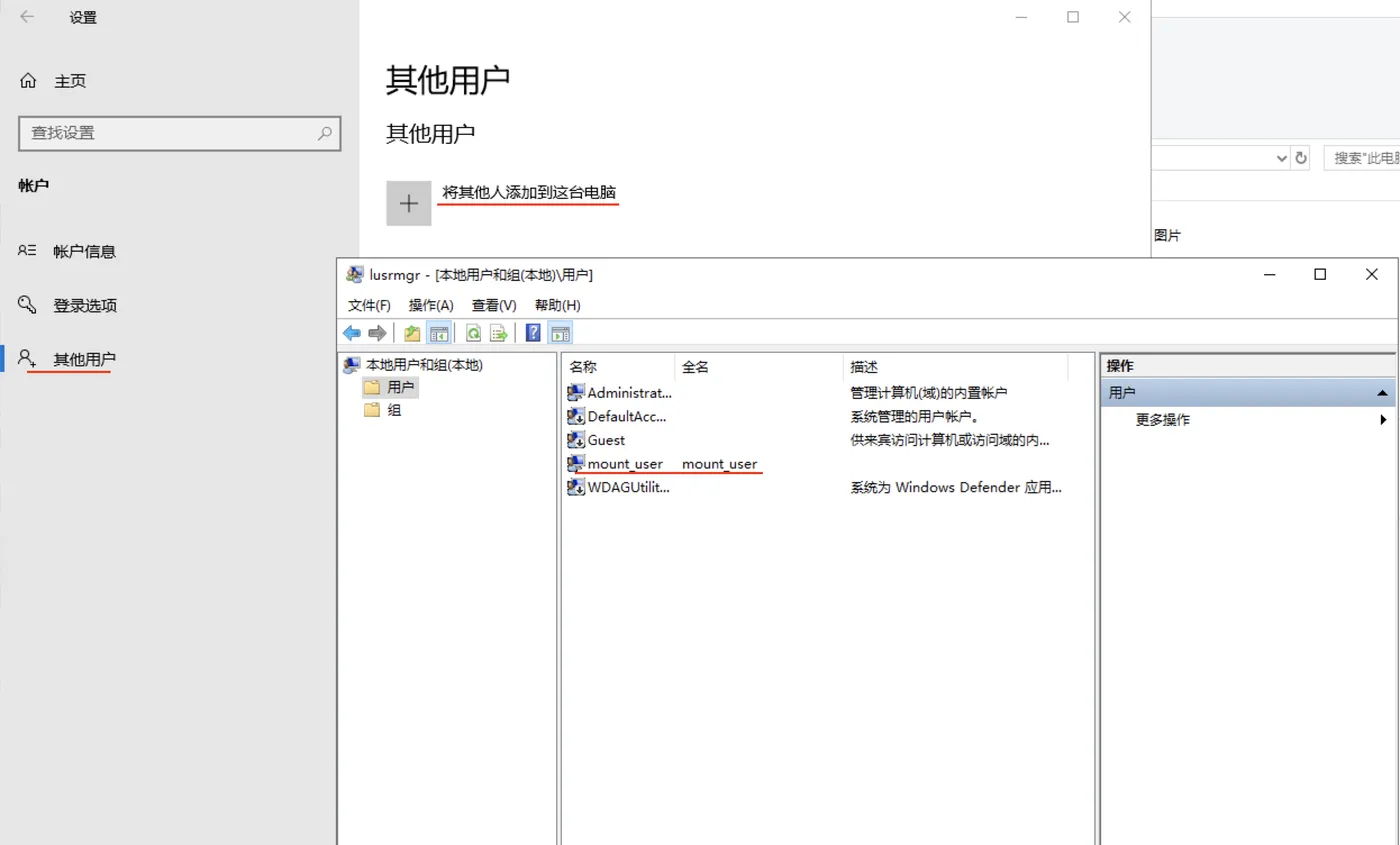Image resolution: width=1400 pixels, height=845 pixels.
Task: Click the mount_user account icon
Action: (576, 463)
